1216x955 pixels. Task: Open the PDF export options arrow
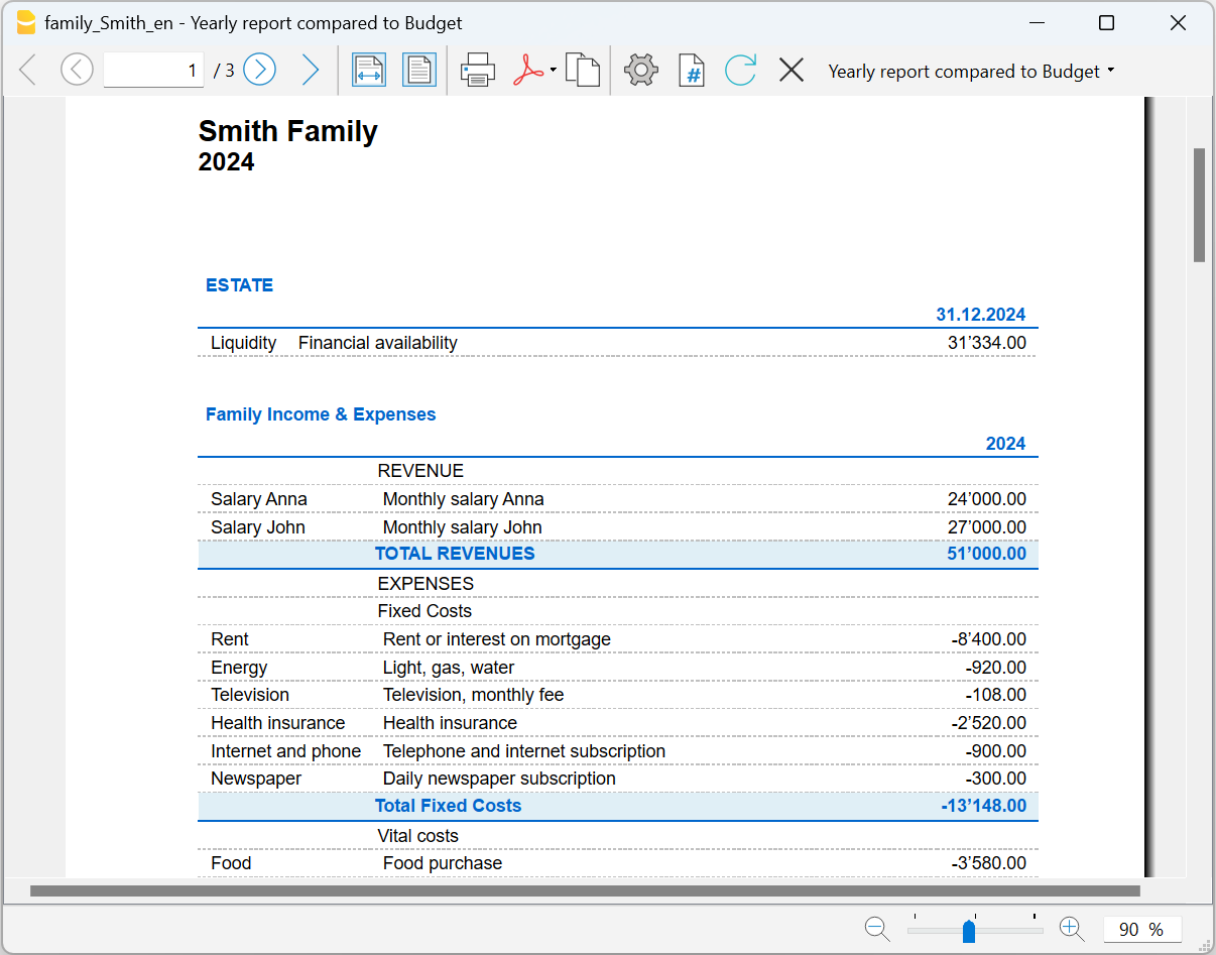coord(552,70)
